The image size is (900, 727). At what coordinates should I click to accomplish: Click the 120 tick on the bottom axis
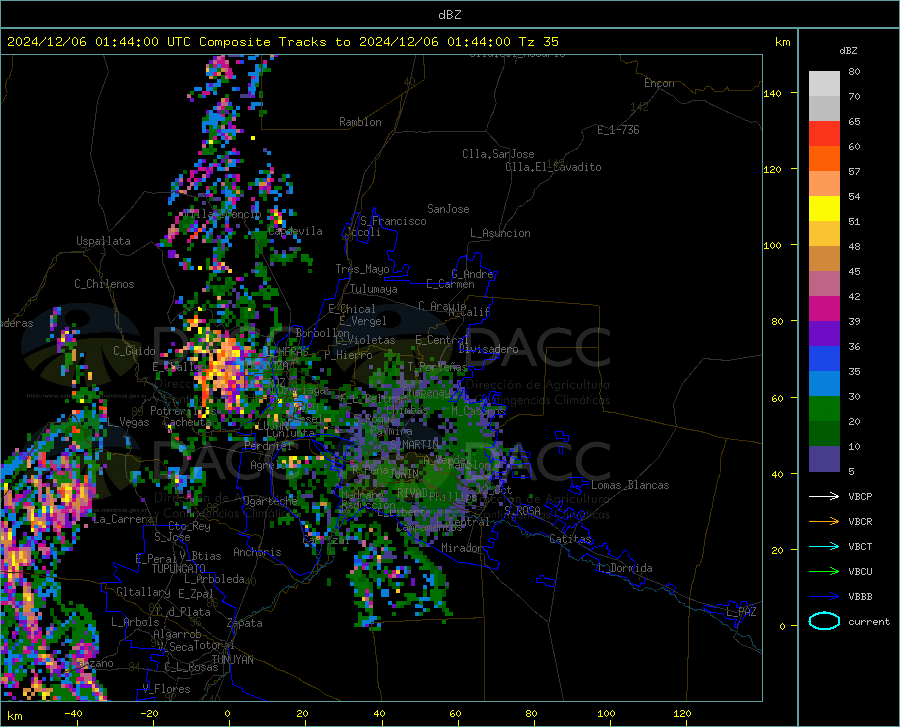pos(682,714)
